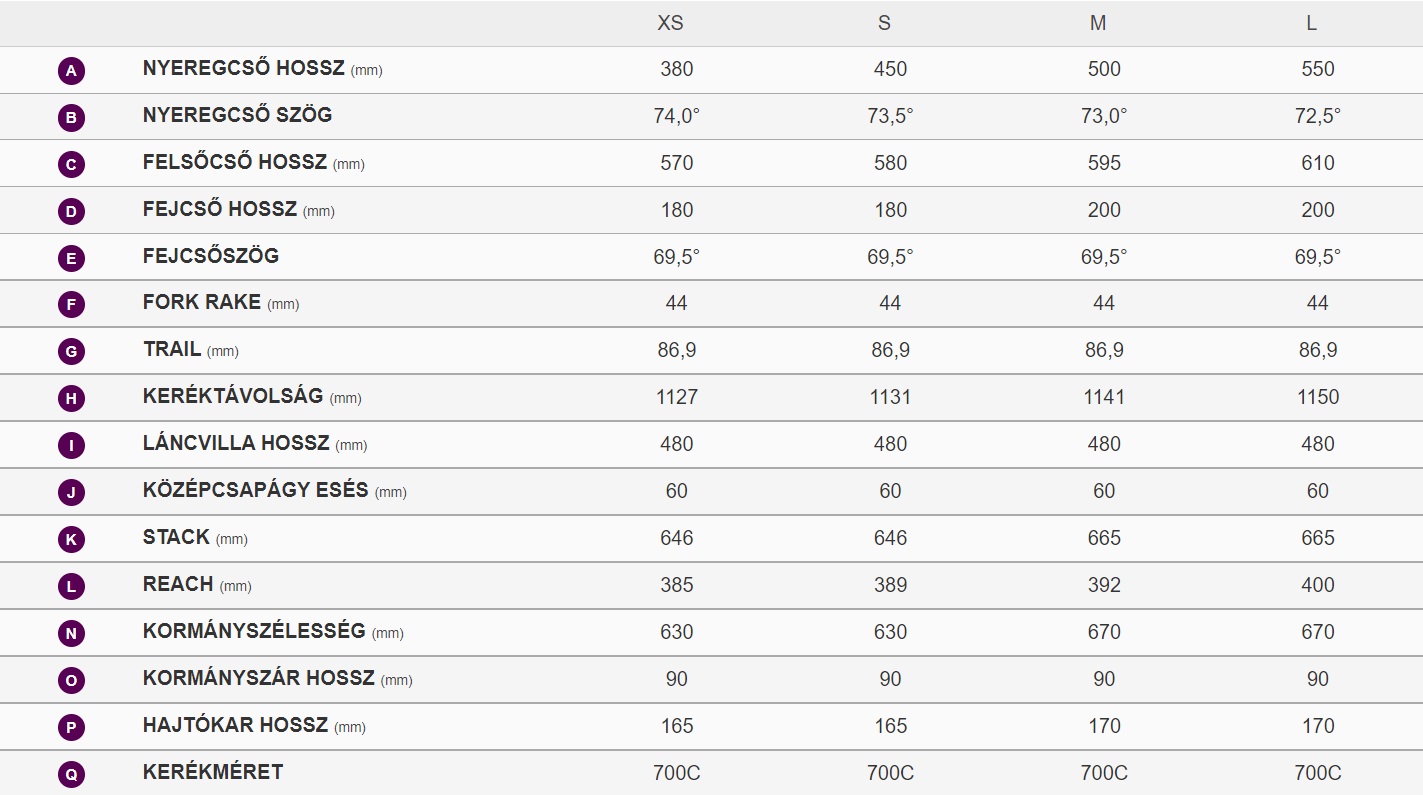Click the KERÉKTÁVOLSÁG row label
1423x795 pixels.
pos(233,396)
